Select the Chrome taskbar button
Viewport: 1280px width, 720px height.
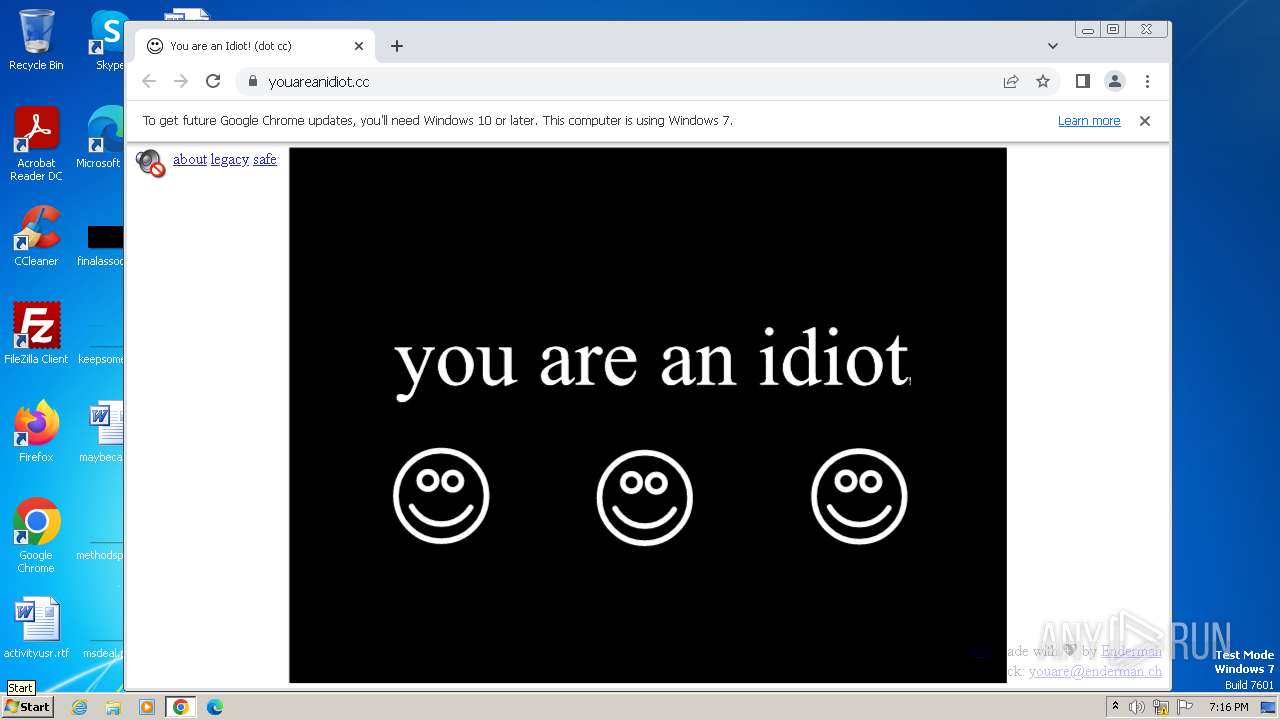181,707
